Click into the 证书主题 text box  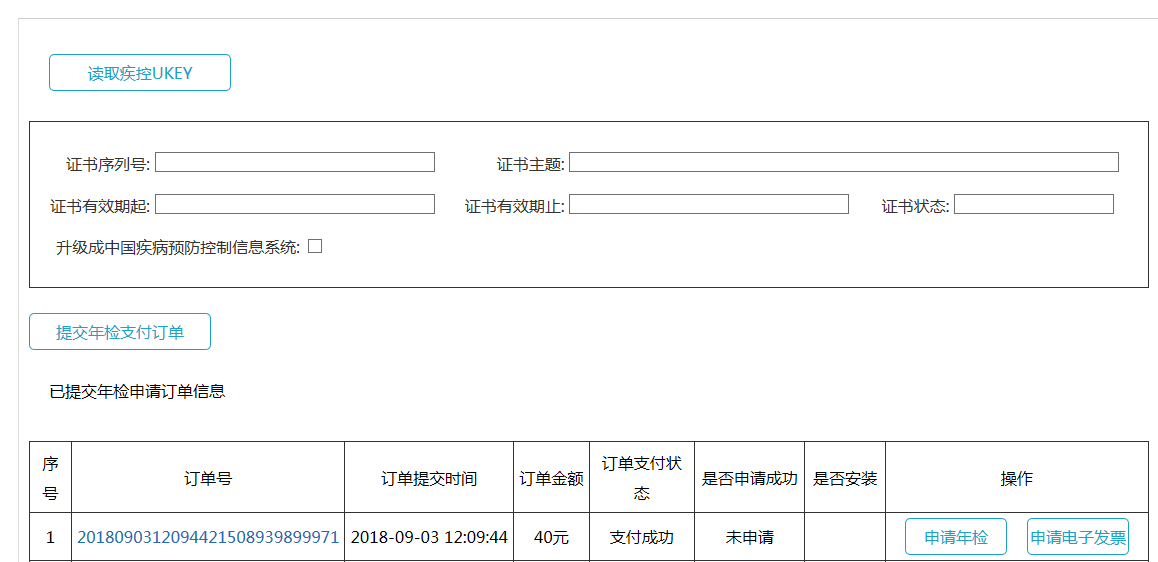[x=843, y=162]
